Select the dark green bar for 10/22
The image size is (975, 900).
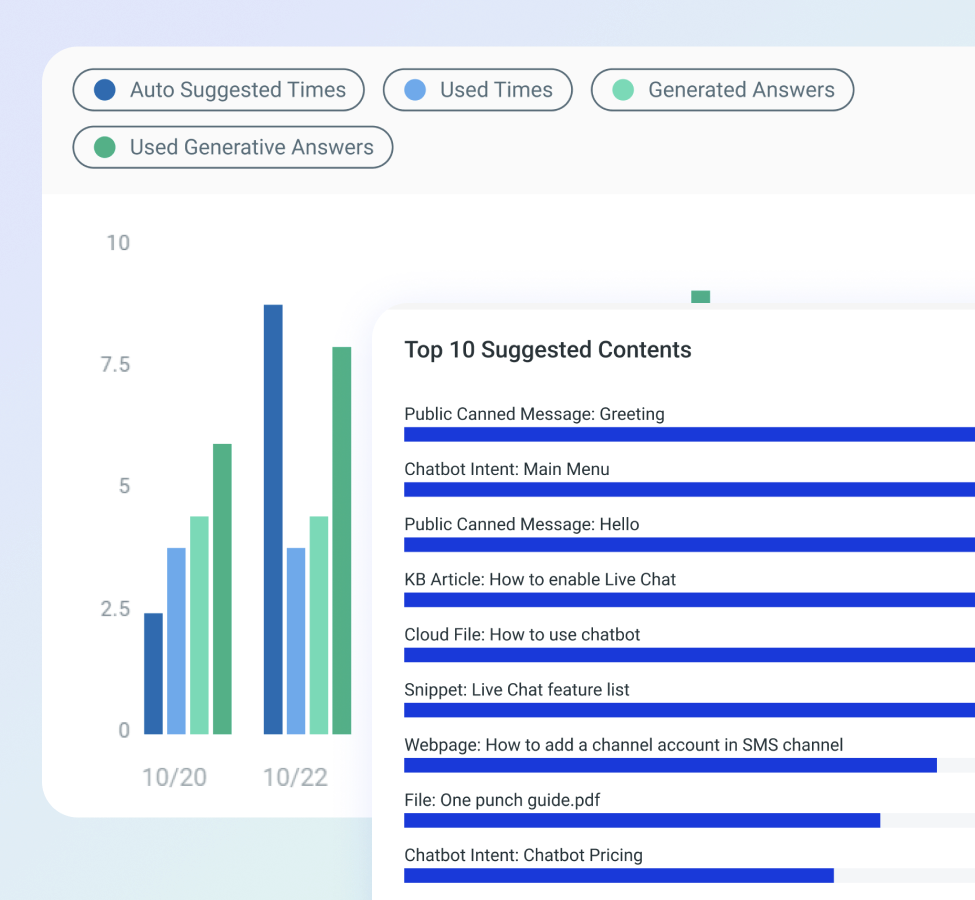pyautogui.click(x=341, y=540)
